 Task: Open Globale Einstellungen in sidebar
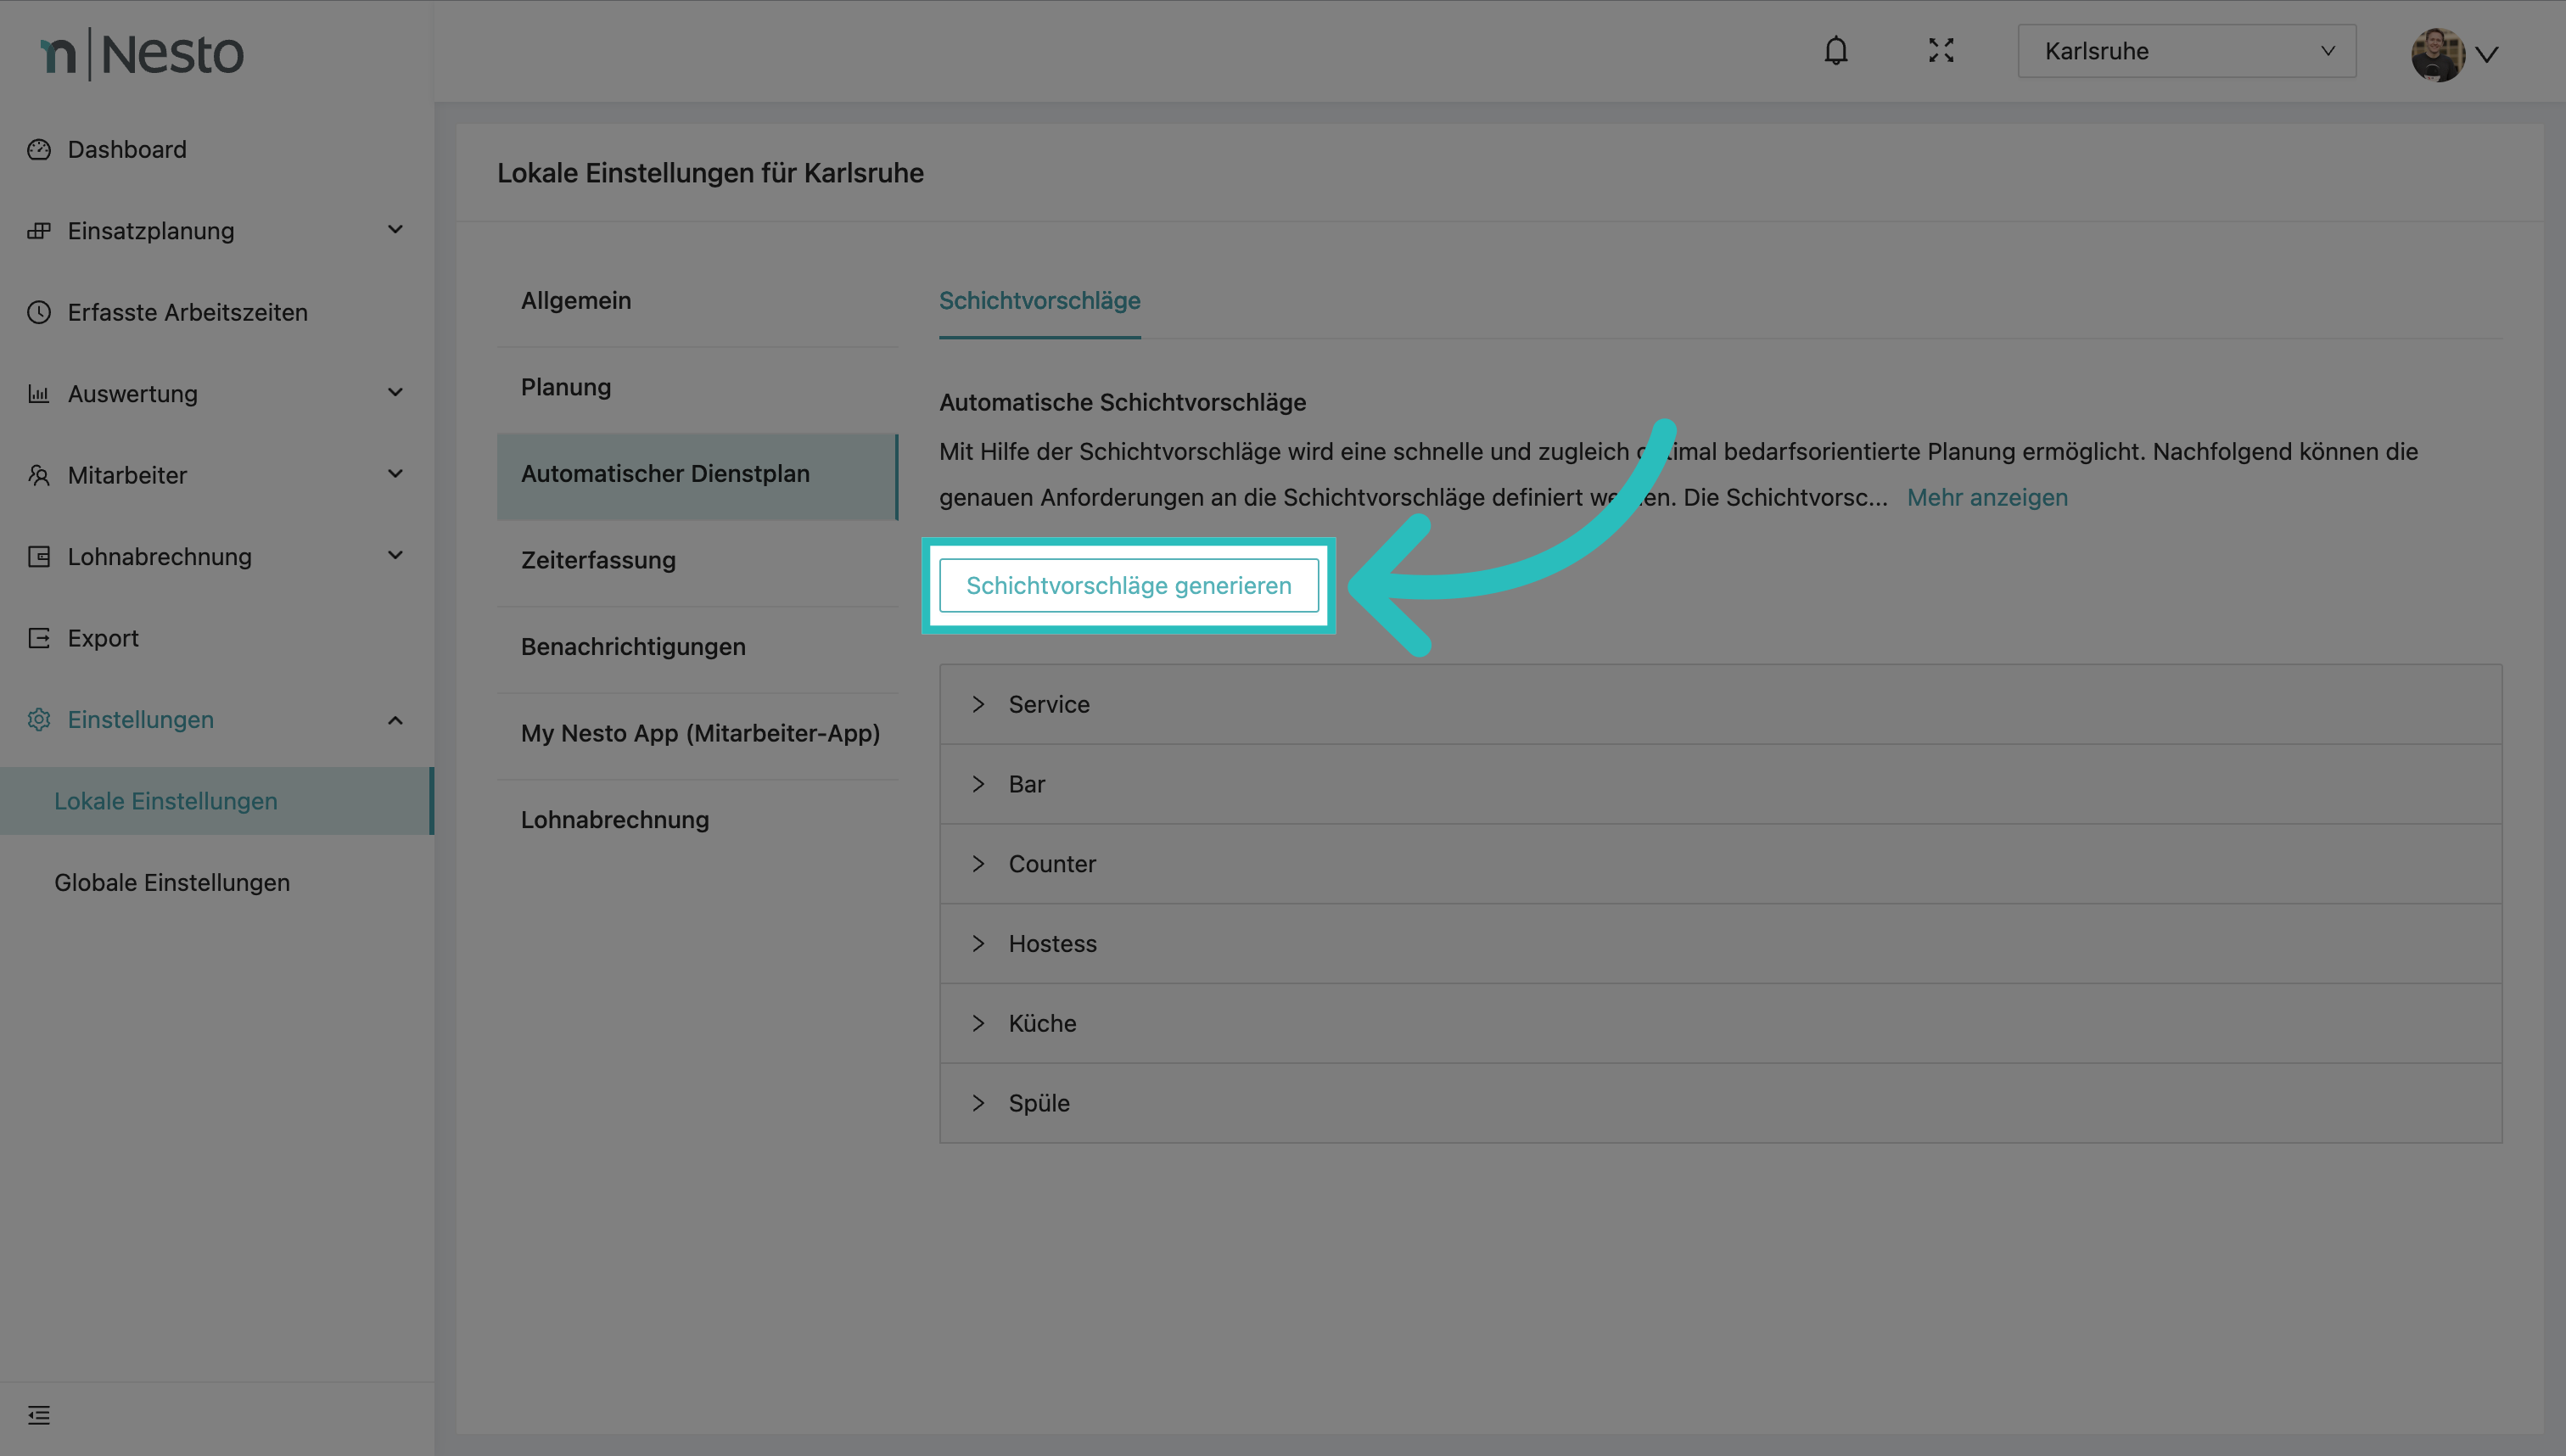pos(172,883)
